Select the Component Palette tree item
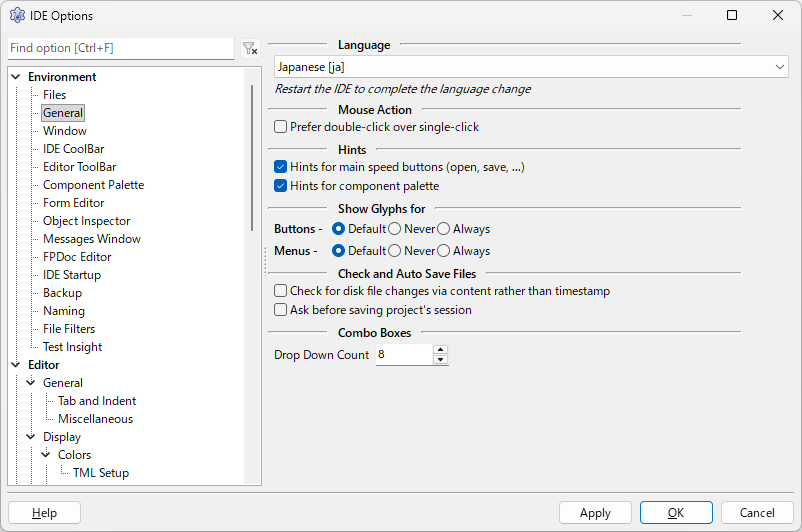 coord(93,185)
